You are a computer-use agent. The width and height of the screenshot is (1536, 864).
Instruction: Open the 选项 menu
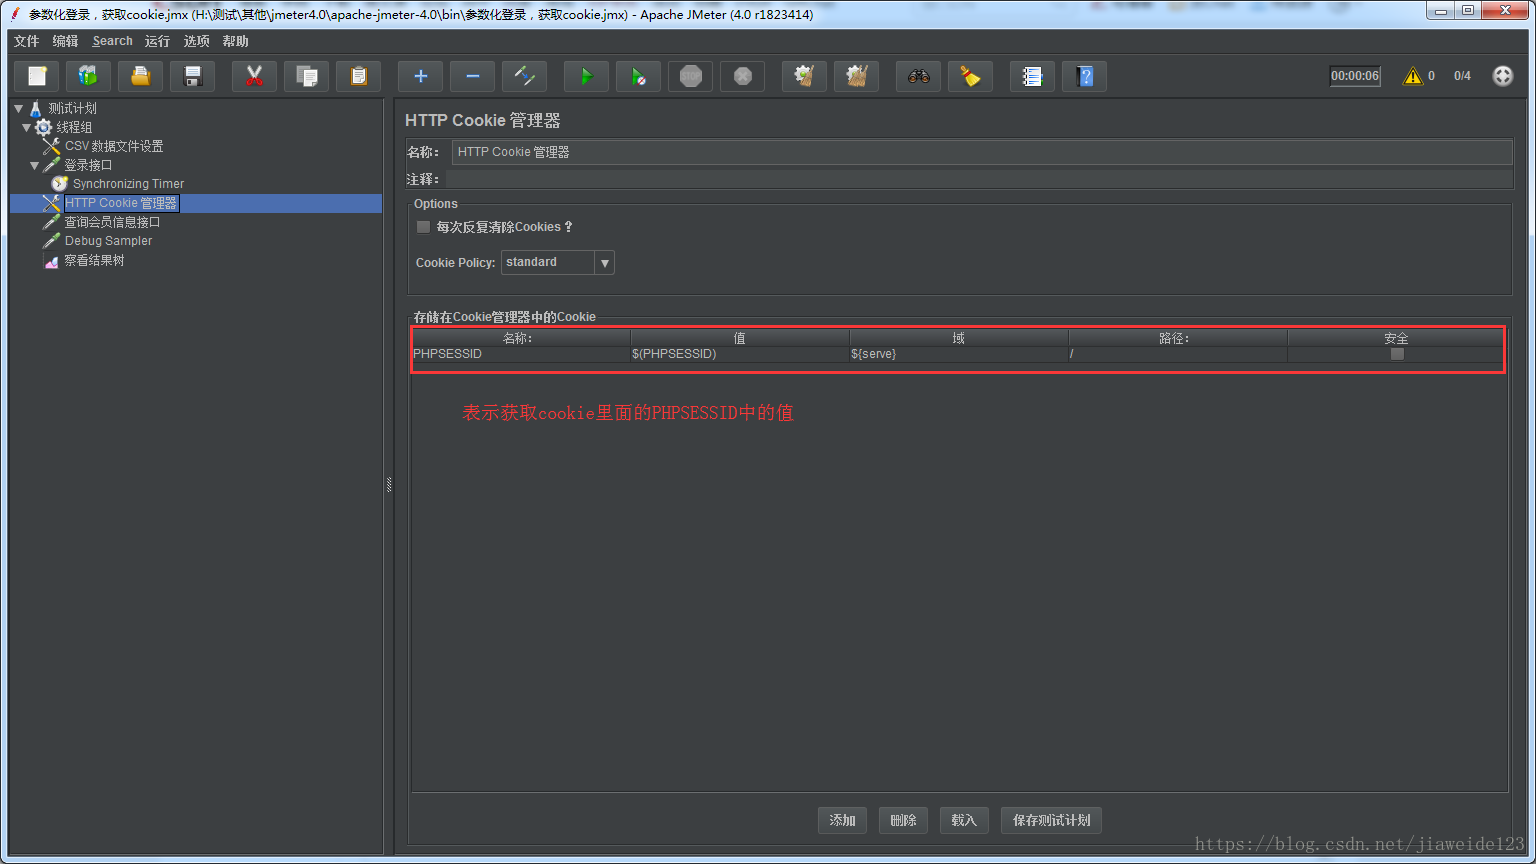tap(196, 41)
